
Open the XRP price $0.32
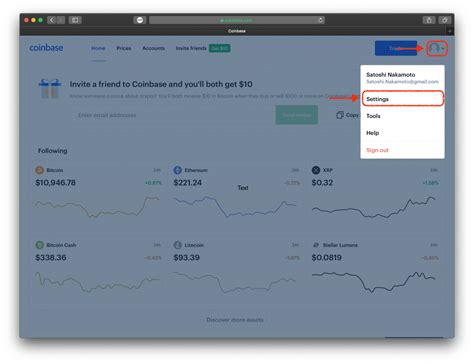tap(322, 183)
